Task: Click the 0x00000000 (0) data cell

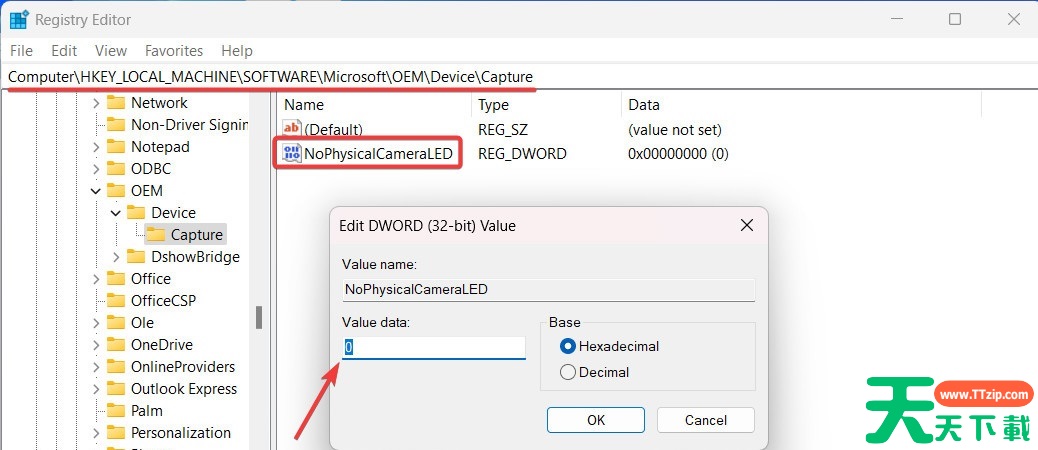Action: click(x=678, y=154)
